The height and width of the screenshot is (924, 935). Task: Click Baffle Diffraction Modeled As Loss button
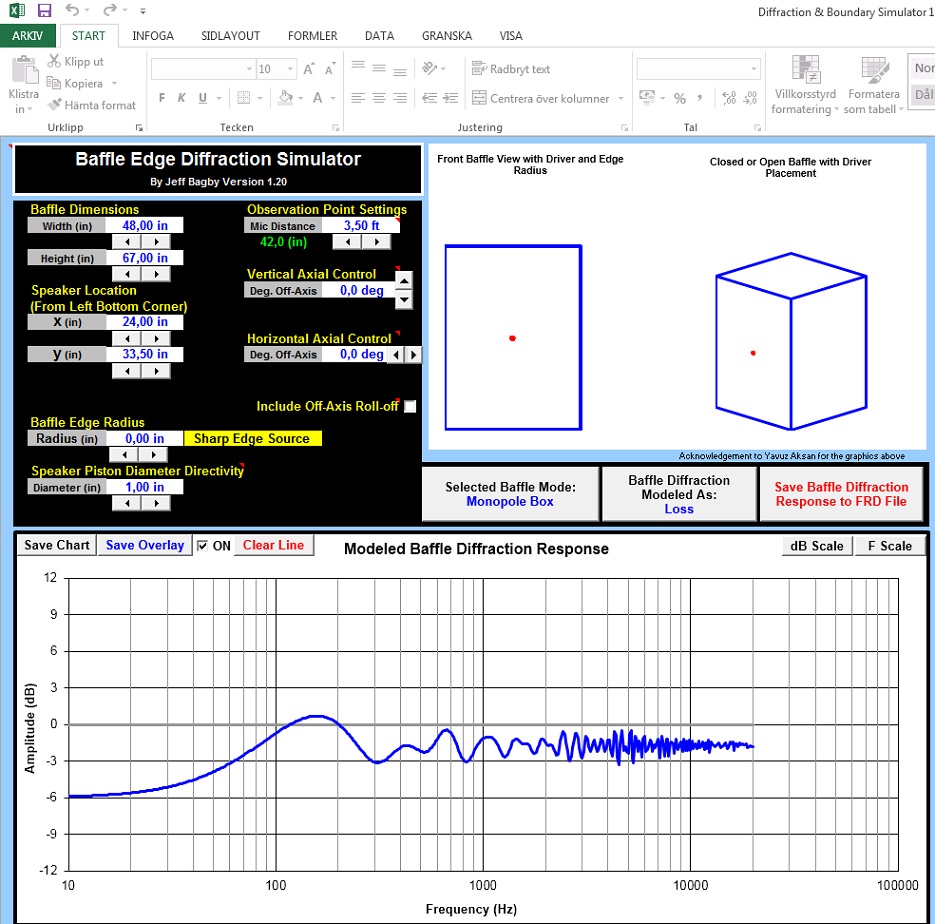(679, 494)
